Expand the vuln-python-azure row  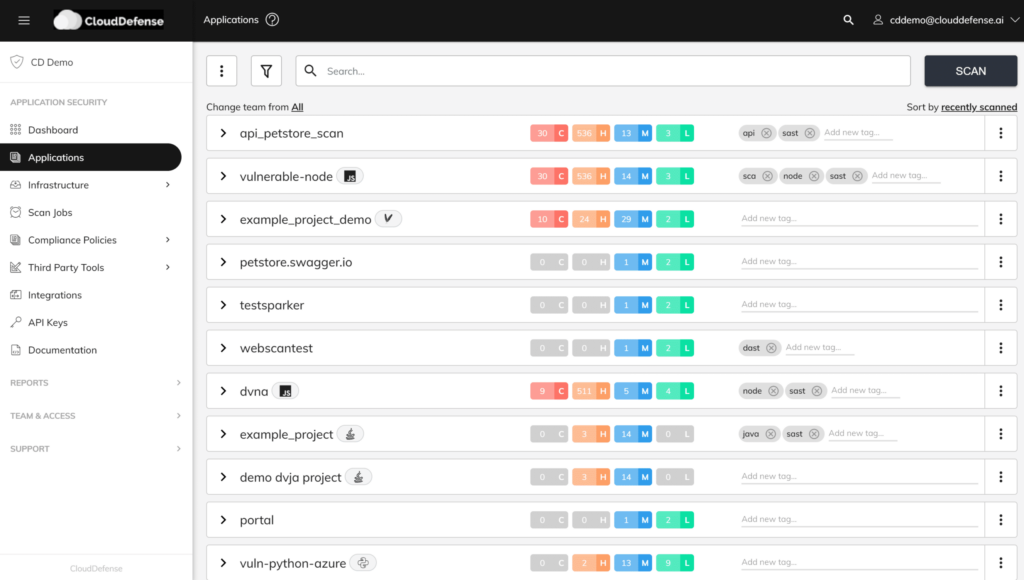point(223,563)
